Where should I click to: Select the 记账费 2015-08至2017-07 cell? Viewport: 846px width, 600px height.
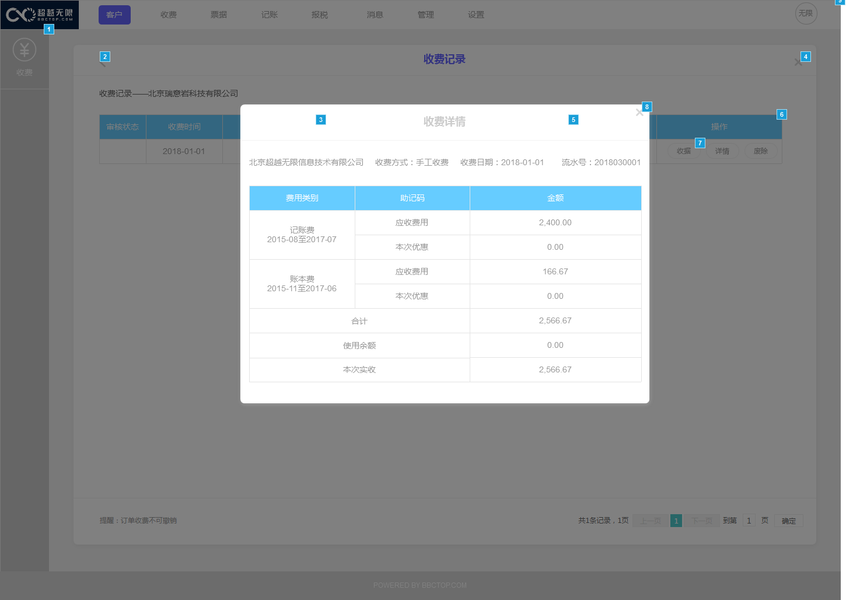click(302, 235)
